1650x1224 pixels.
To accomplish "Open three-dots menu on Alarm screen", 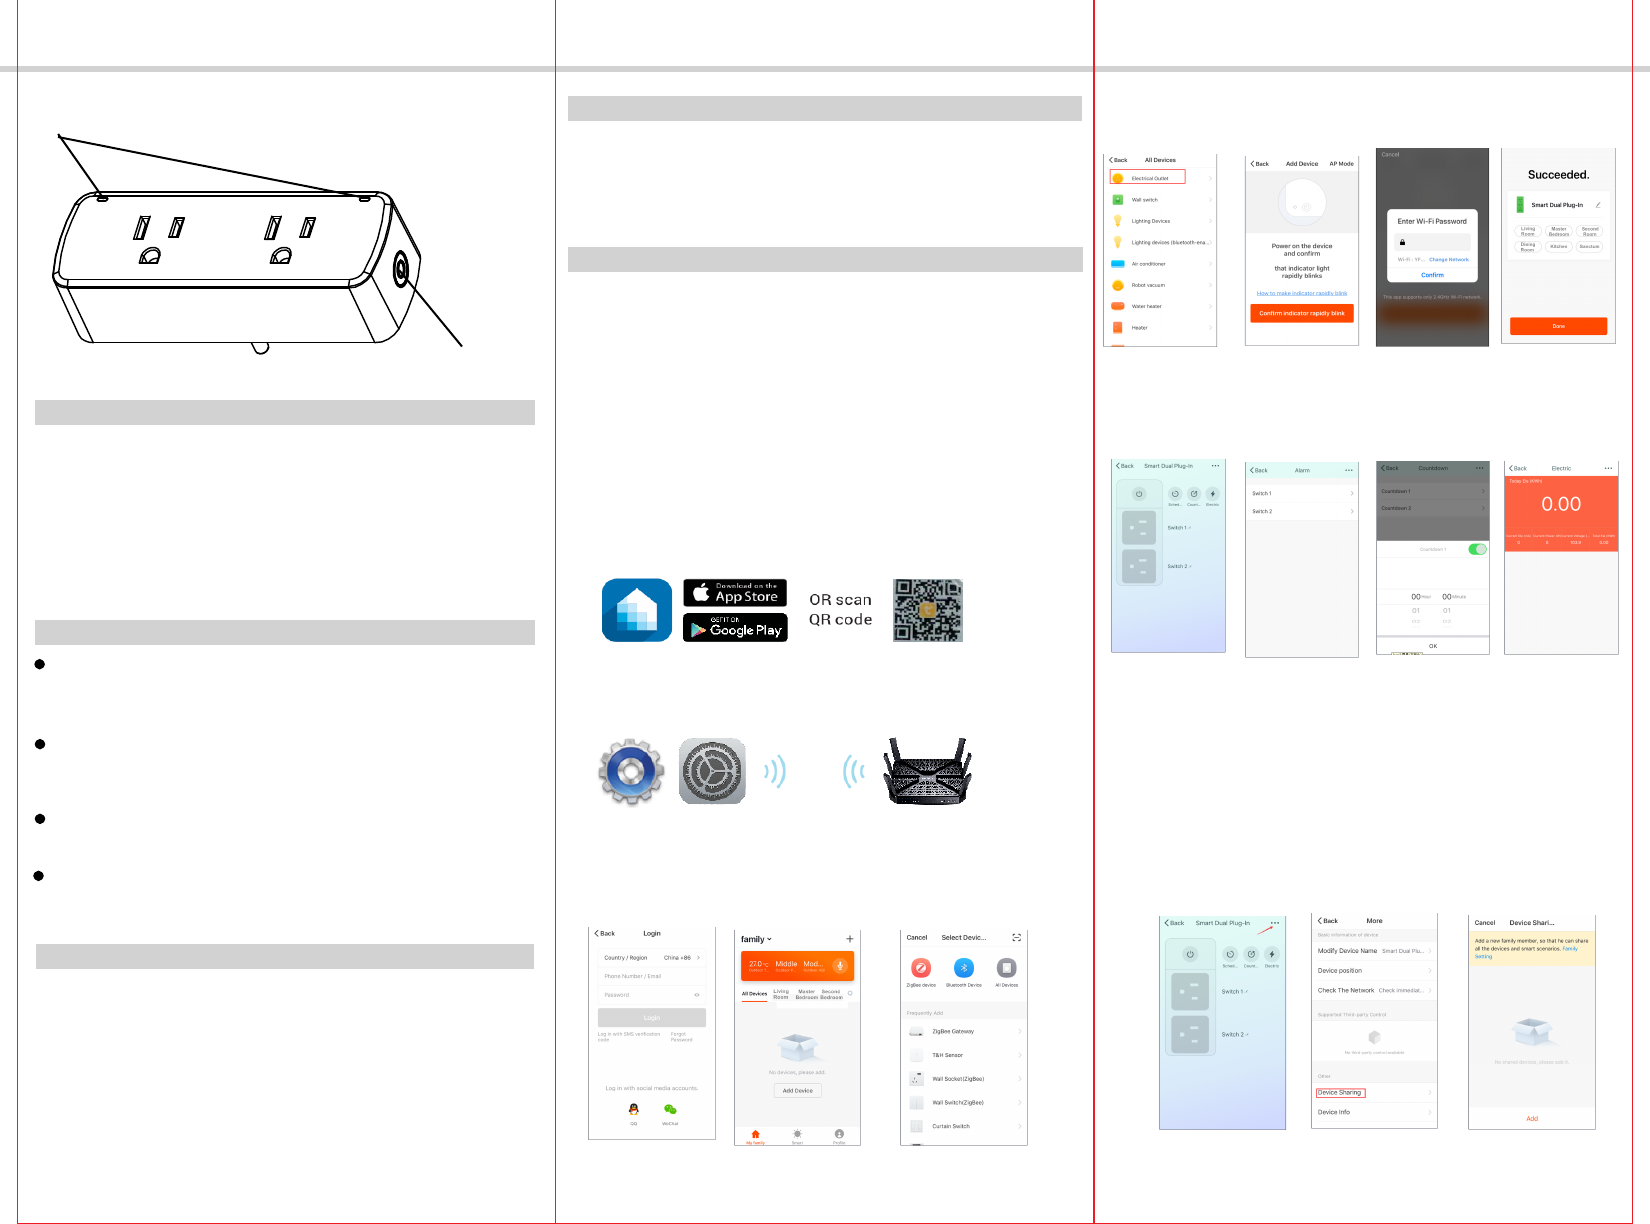I will pyautogui.click(x=1349, y=470).
